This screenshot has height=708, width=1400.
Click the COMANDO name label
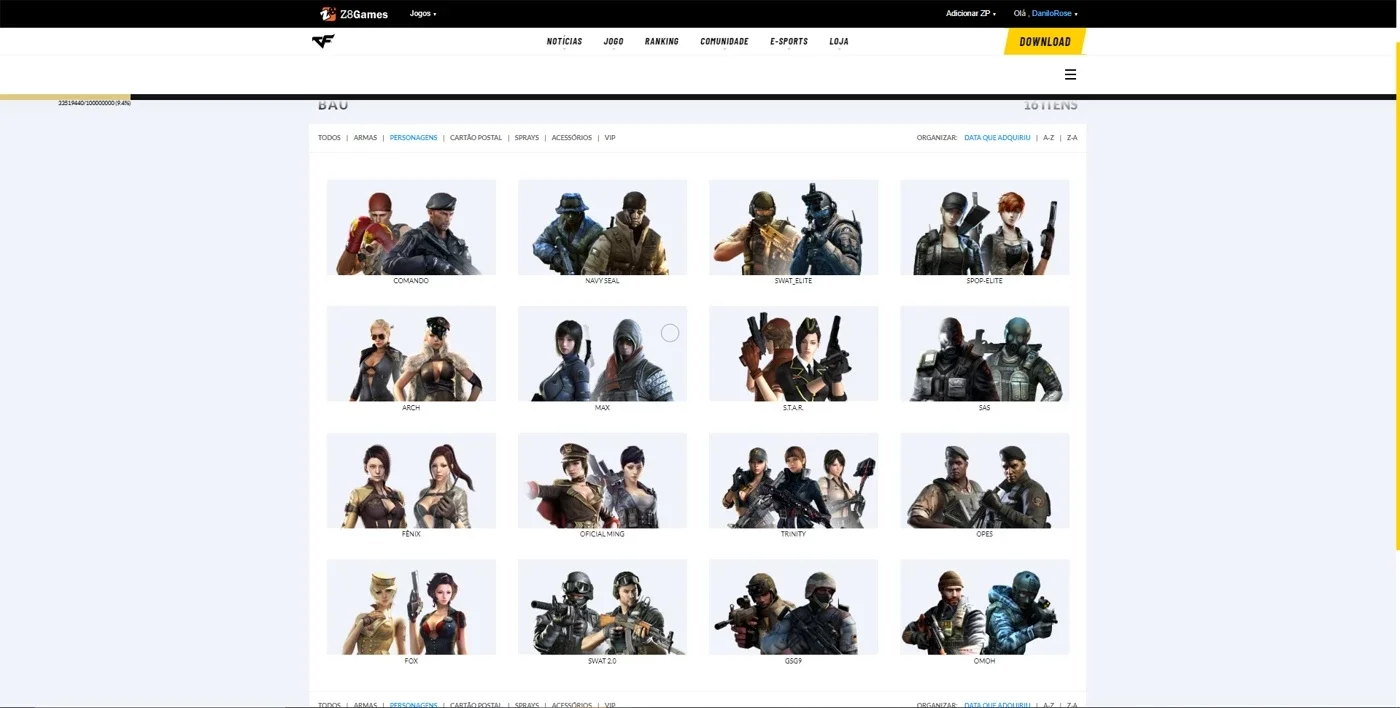(x=411, y=281)
